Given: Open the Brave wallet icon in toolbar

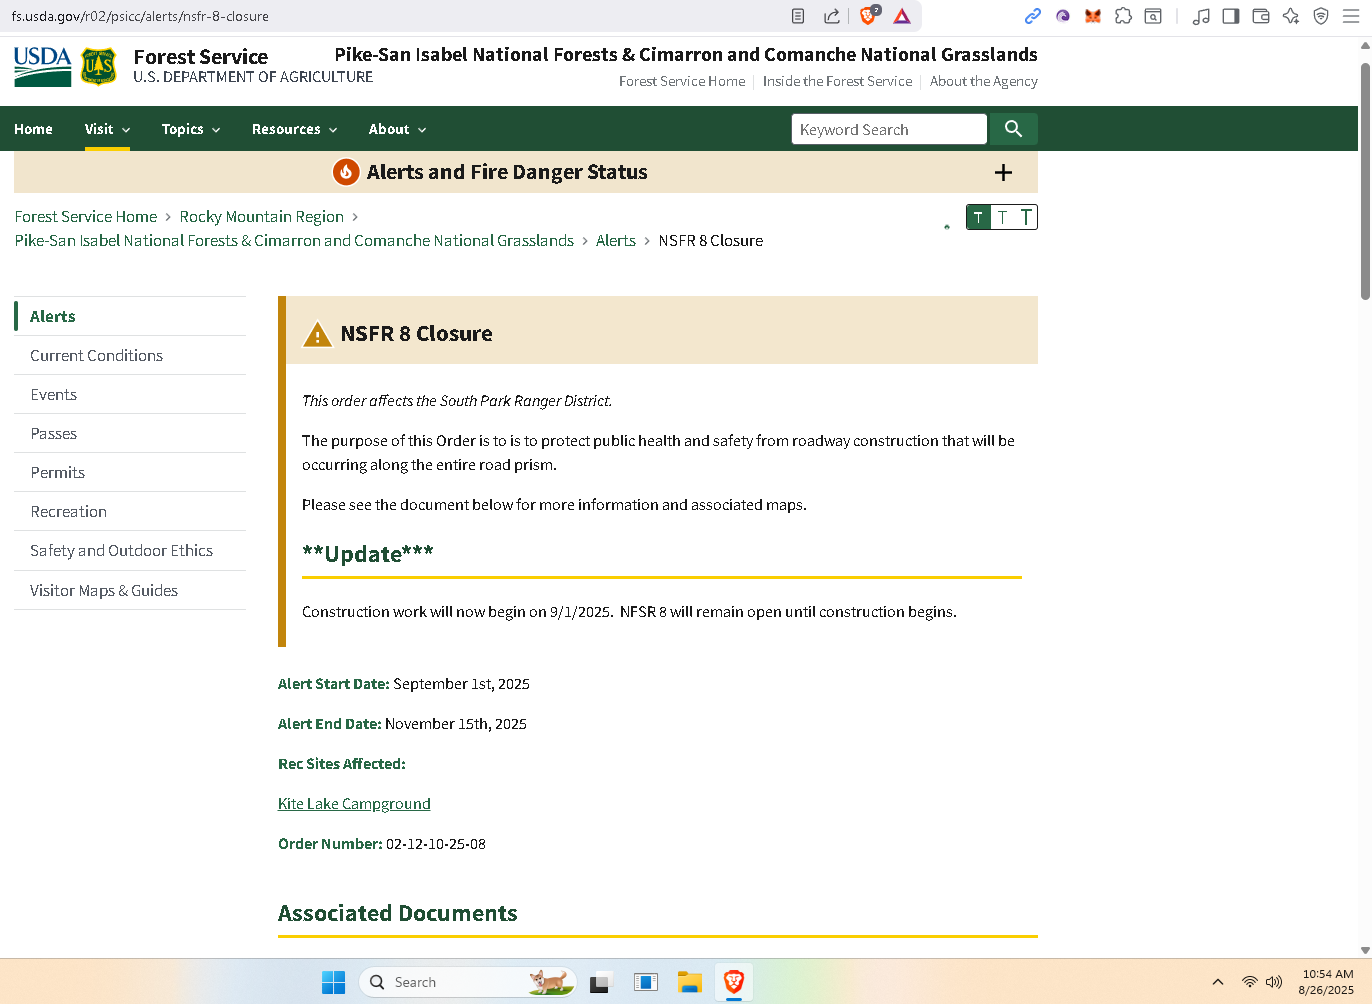Looking at the screenshot, I should click(x=1261, y=16).
